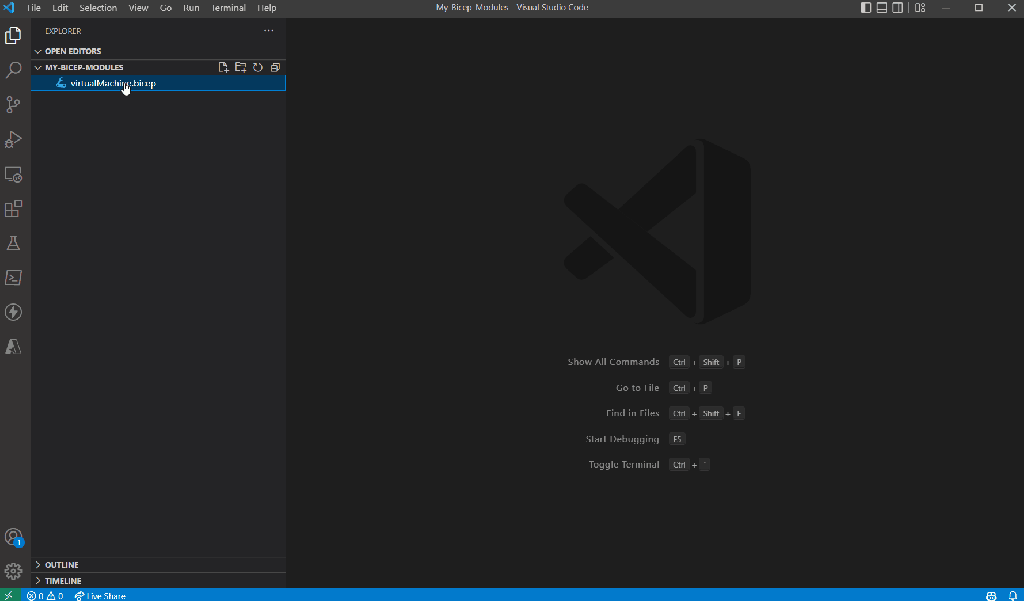Open the Extensions view

(x=14, y=209)
